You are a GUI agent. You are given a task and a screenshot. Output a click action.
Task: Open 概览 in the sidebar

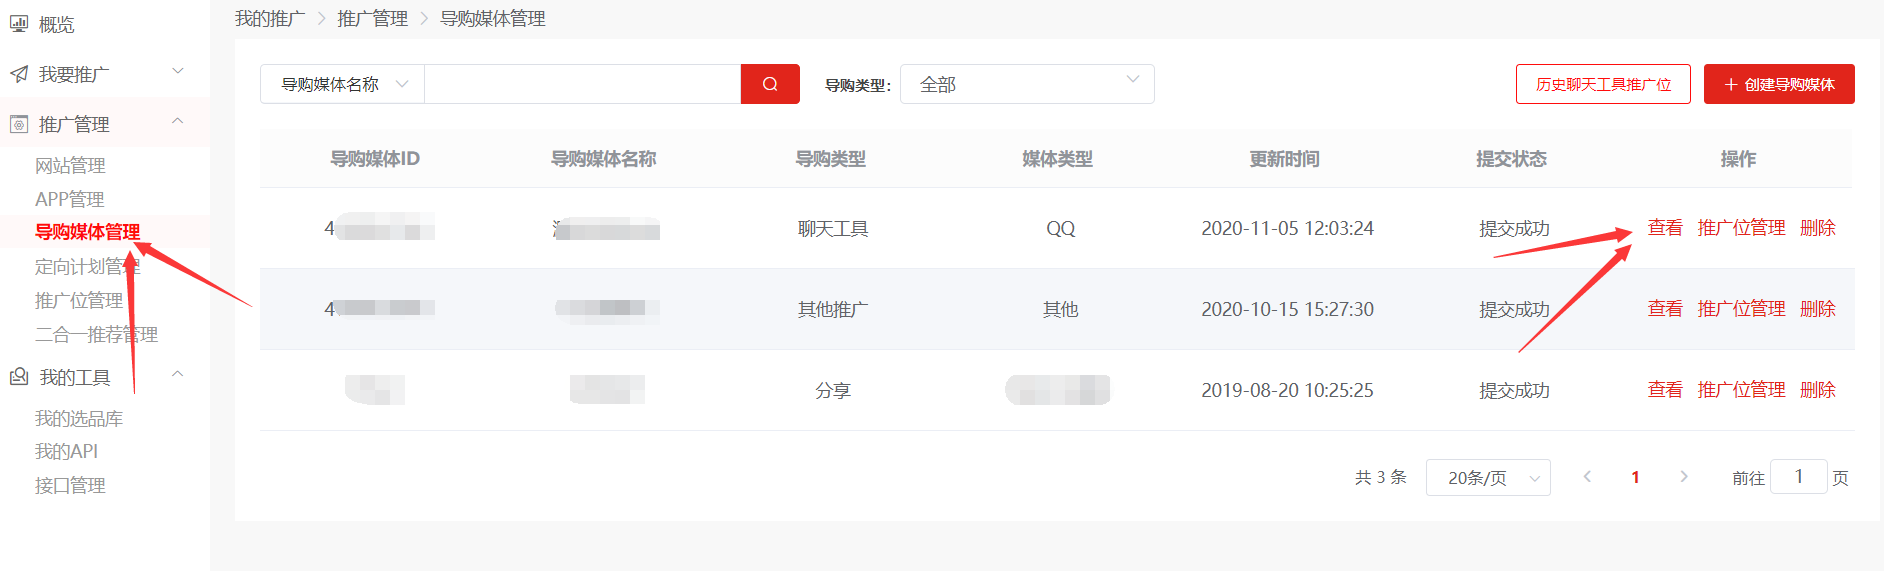(x=56, y=24)
